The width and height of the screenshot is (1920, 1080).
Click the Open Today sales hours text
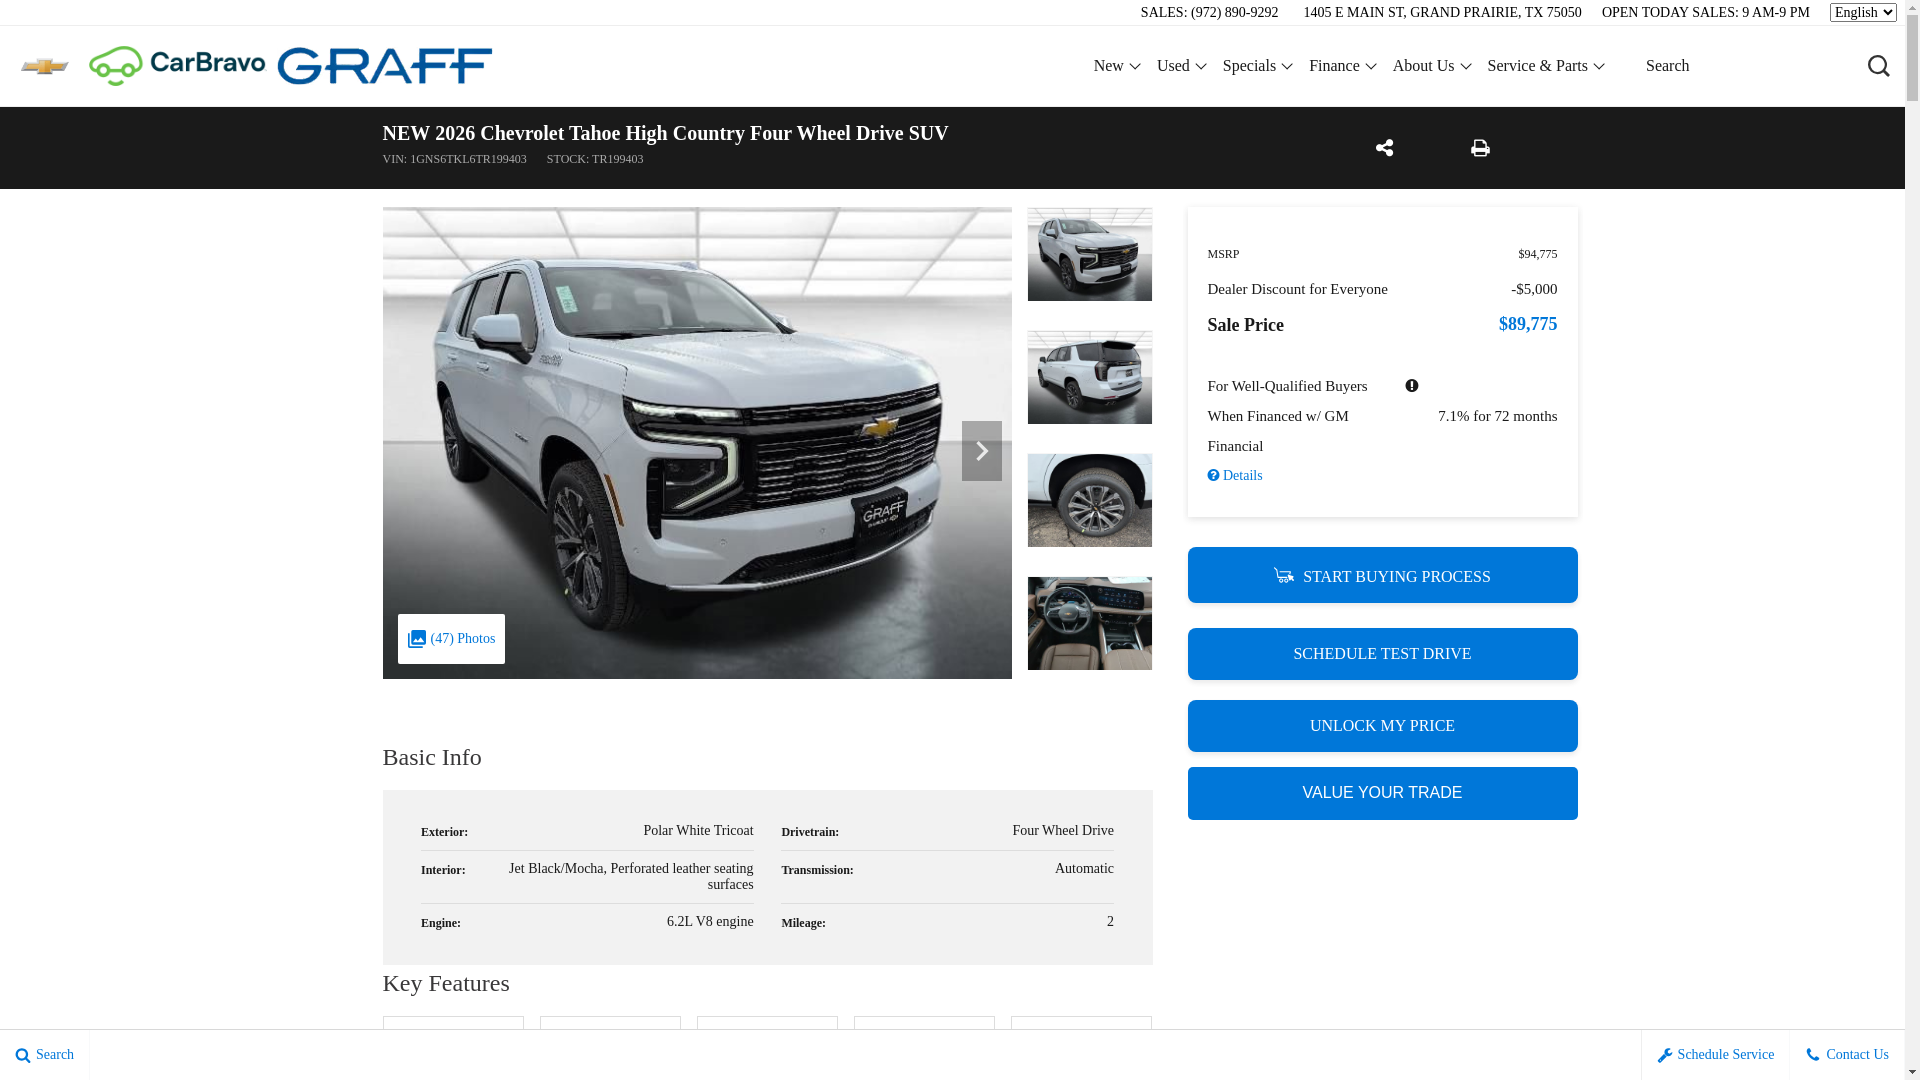[1705, 13]
